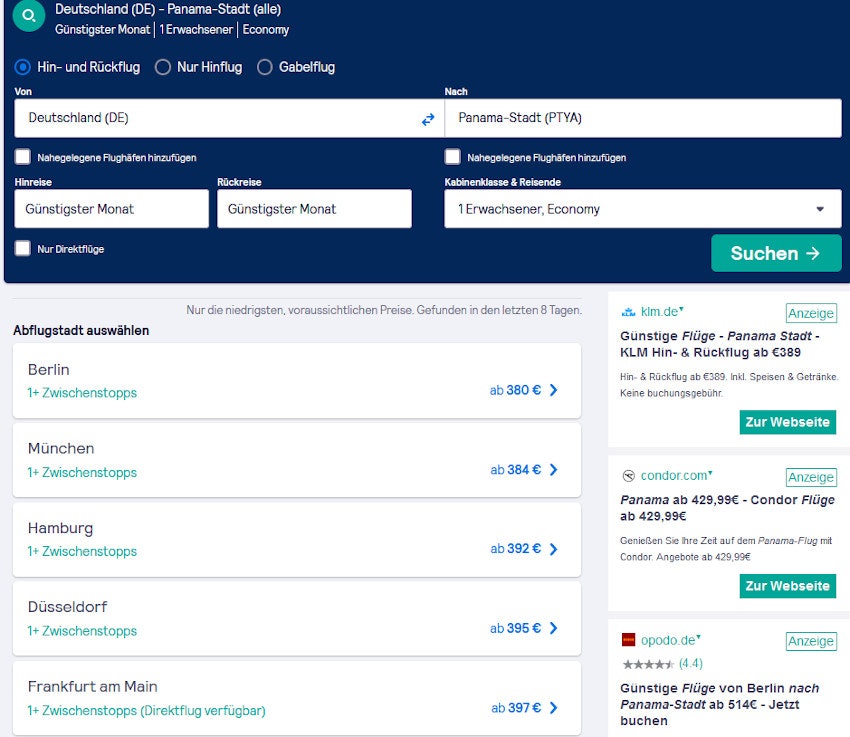Click the green "Suchen" button
The width and height of the screenshot is (850, 737).
pos(776,253)
